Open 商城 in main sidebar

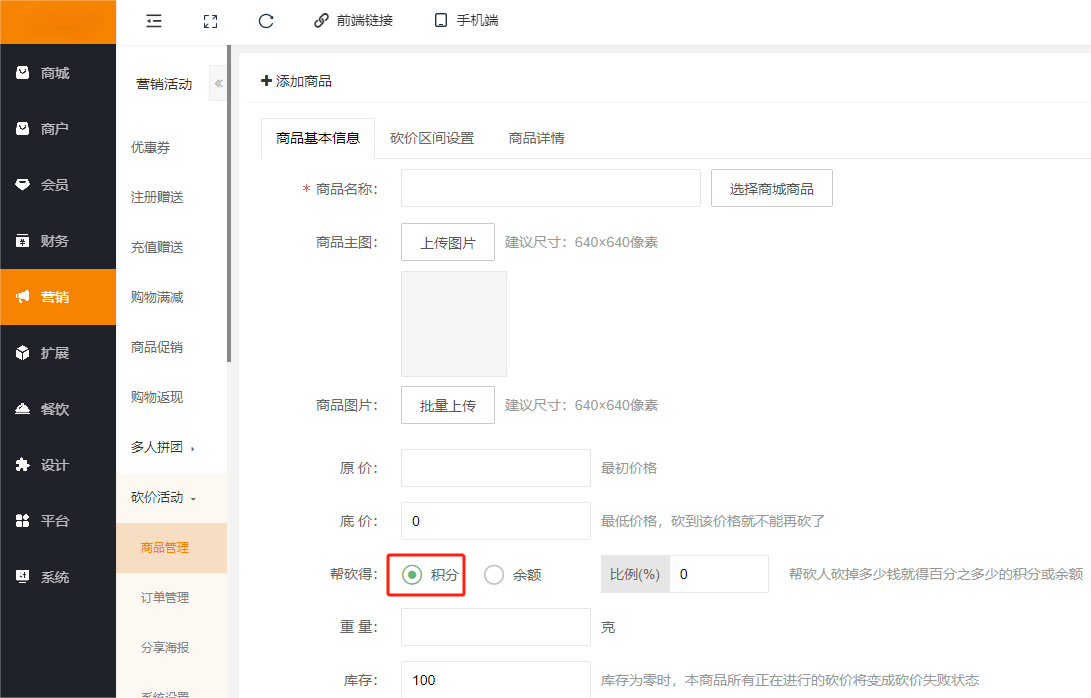tap(57, 73)
